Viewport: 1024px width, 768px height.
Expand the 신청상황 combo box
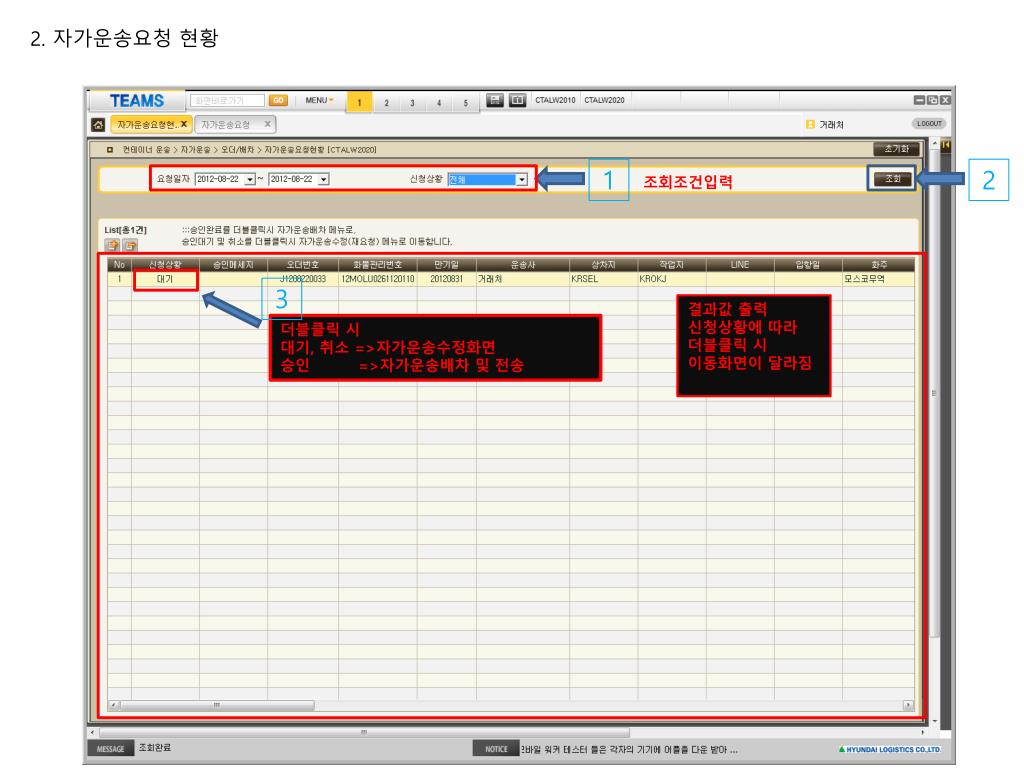[521, 179]
